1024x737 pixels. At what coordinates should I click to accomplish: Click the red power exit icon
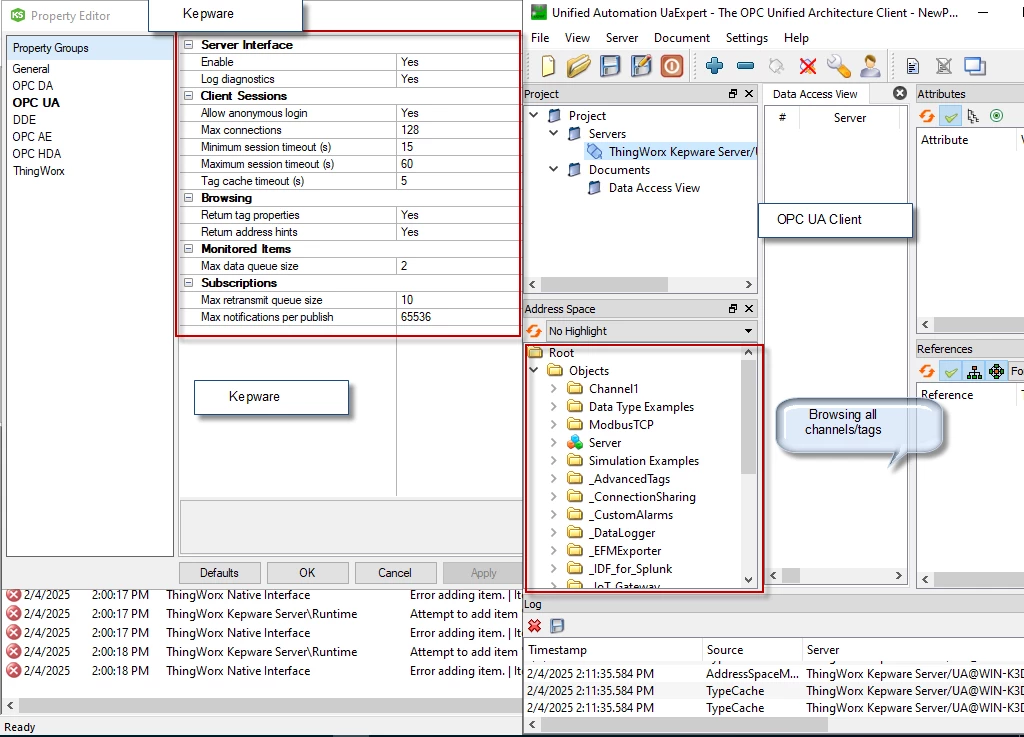(x=672, y=66)
